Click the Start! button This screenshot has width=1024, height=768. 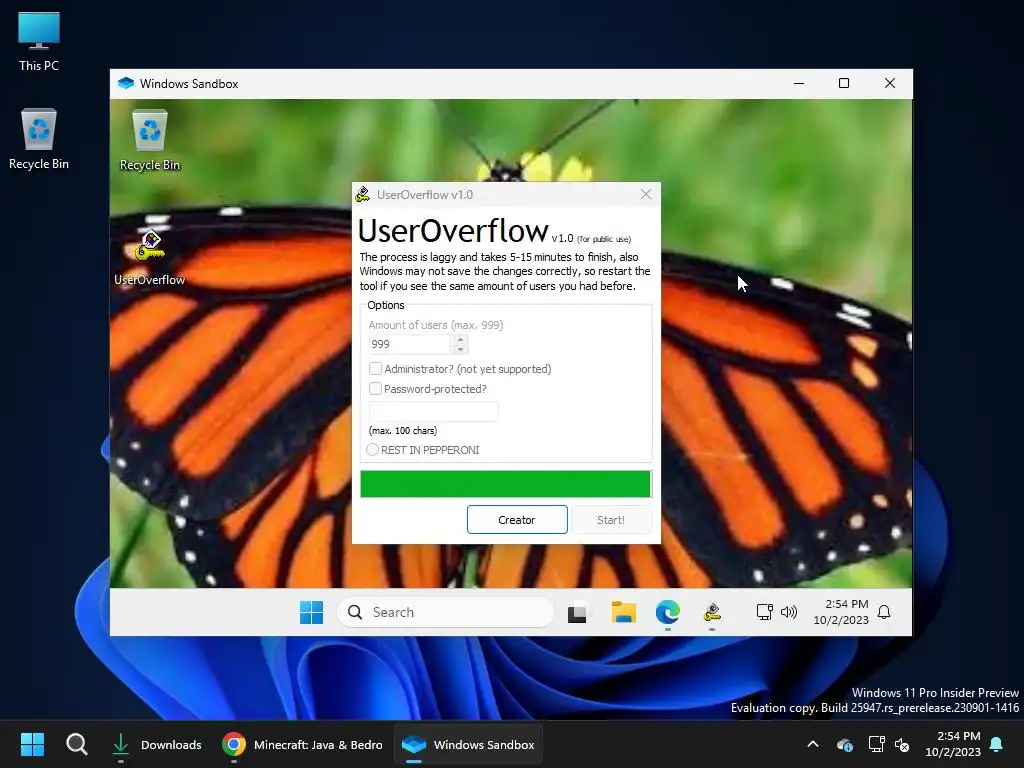pos(611,520)
